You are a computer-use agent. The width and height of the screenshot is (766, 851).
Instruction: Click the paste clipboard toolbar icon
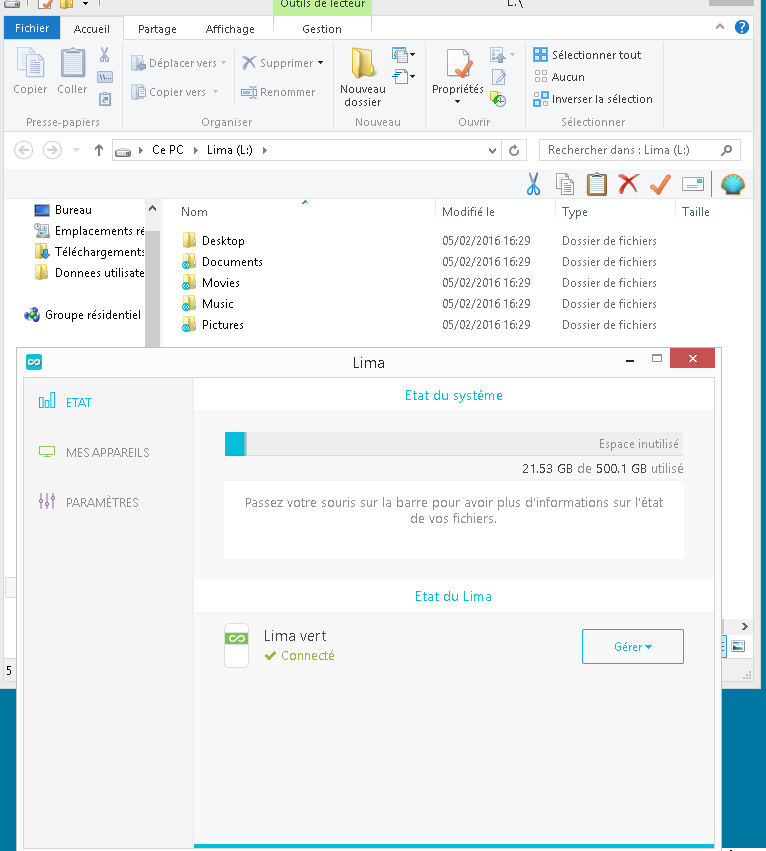596,184
